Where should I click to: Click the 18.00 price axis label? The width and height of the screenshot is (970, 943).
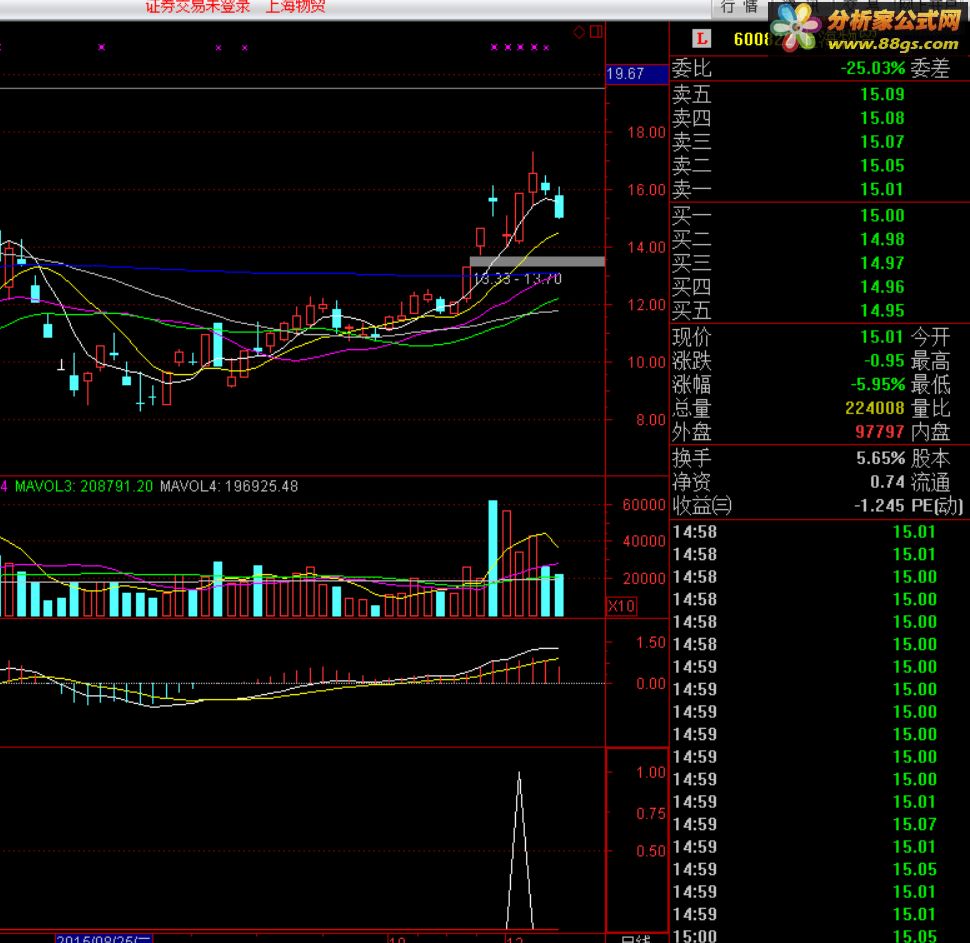pos(646,132)
